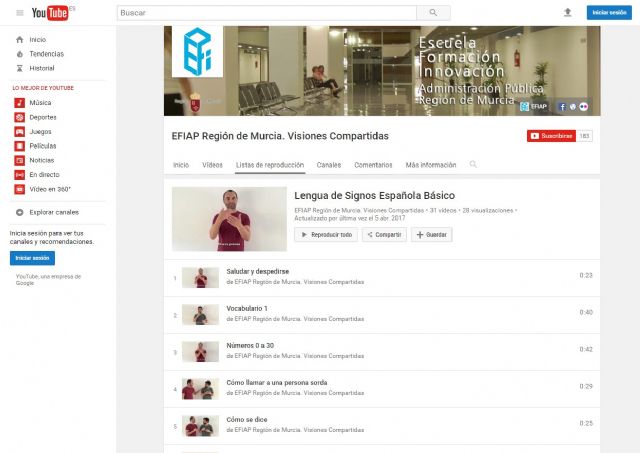Screen dimensions: 640x453
Task: Open Tendencias in the sidebar
Action: 45,54
